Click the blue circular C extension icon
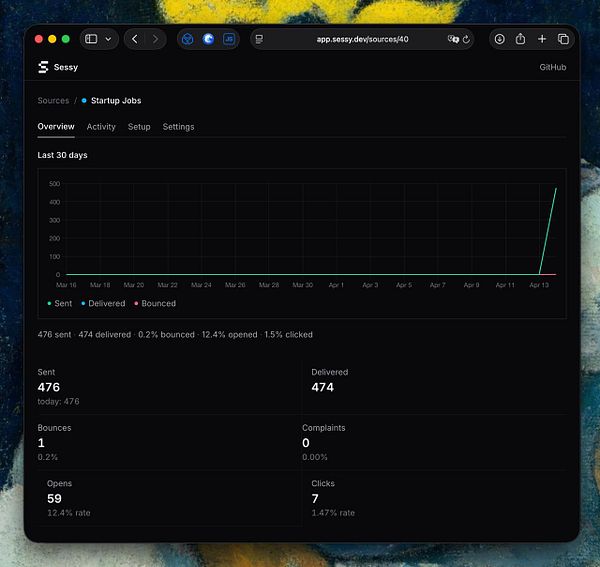This screenshot has height=567, width=600. pyautogui.click(x=208, y=39)
